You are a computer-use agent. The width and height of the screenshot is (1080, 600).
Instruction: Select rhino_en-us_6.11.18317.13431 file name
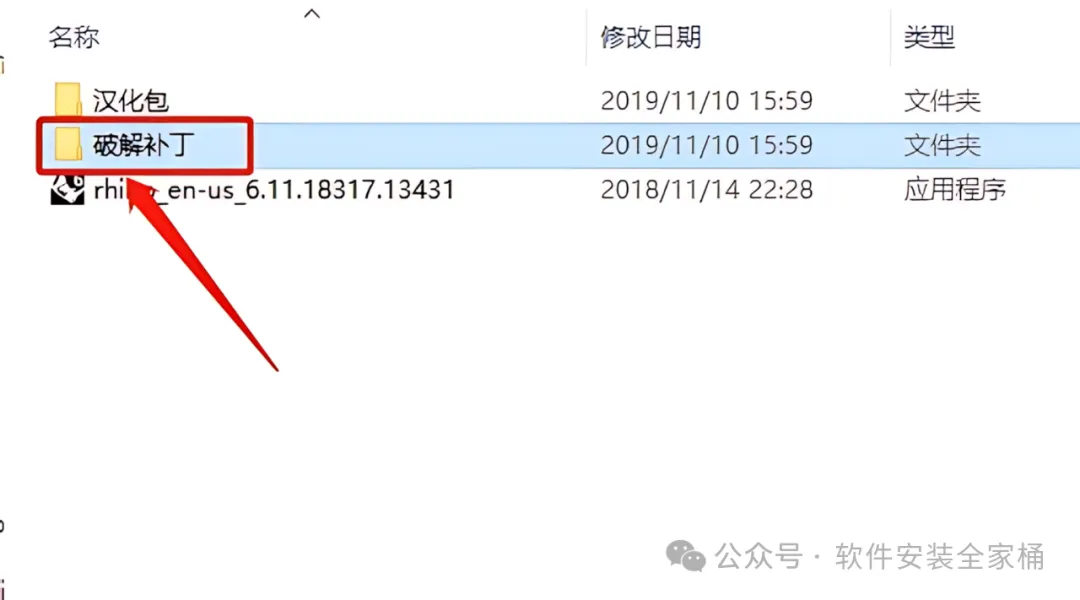pyautogui.click(x=274, y=189)
